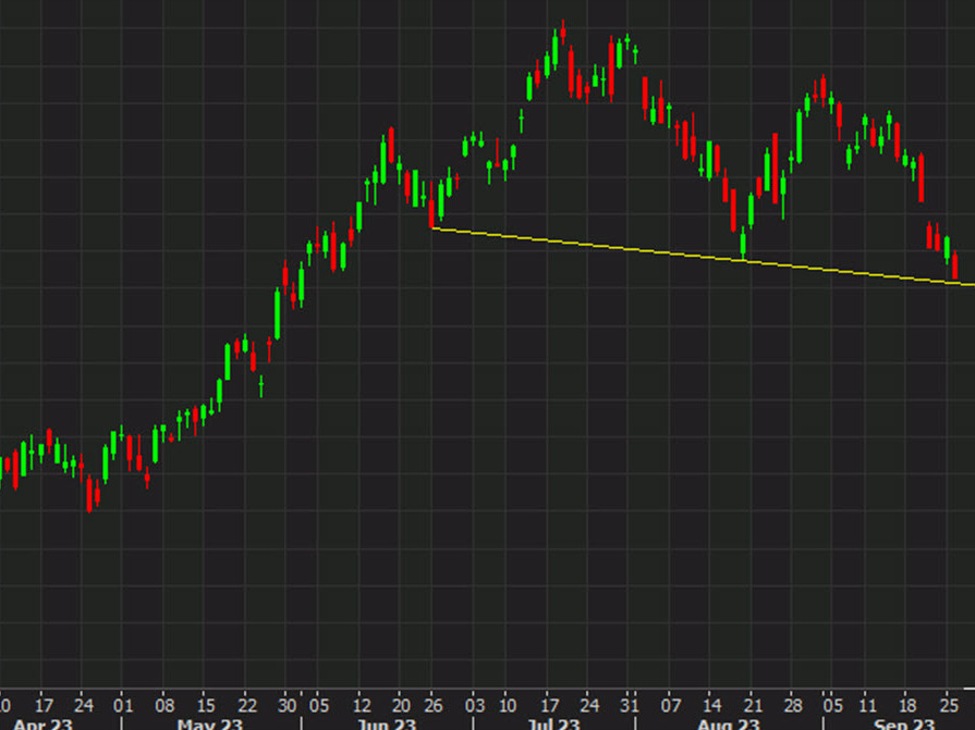975x730 pixels.
Task: Click the left endpoint of the yellow trendline
Action: click(x=432, y=228)
